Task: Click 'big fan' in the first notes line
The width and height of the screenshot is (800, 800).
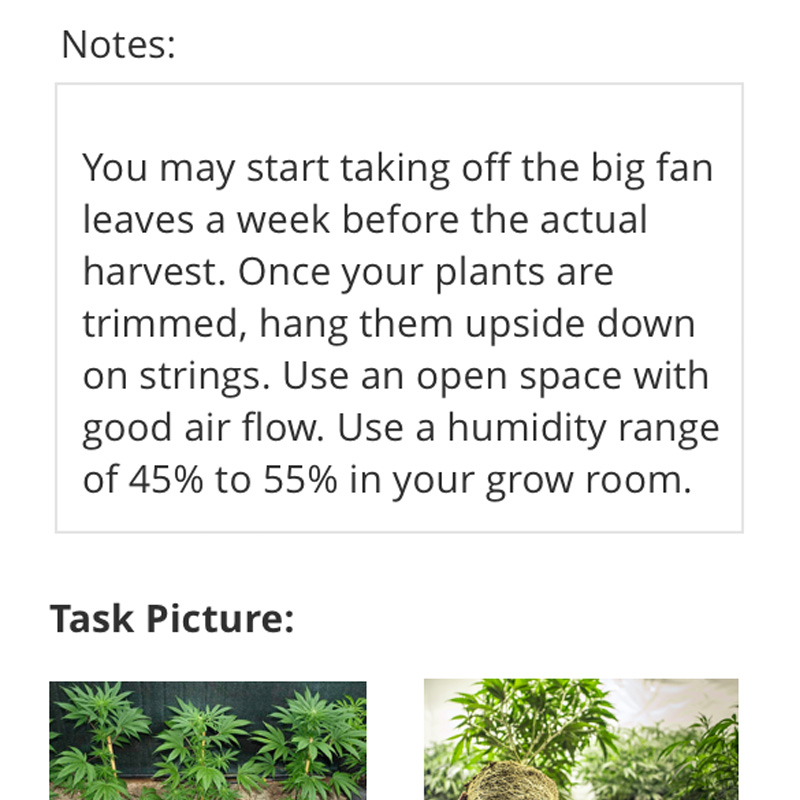Action: point(652,167)
